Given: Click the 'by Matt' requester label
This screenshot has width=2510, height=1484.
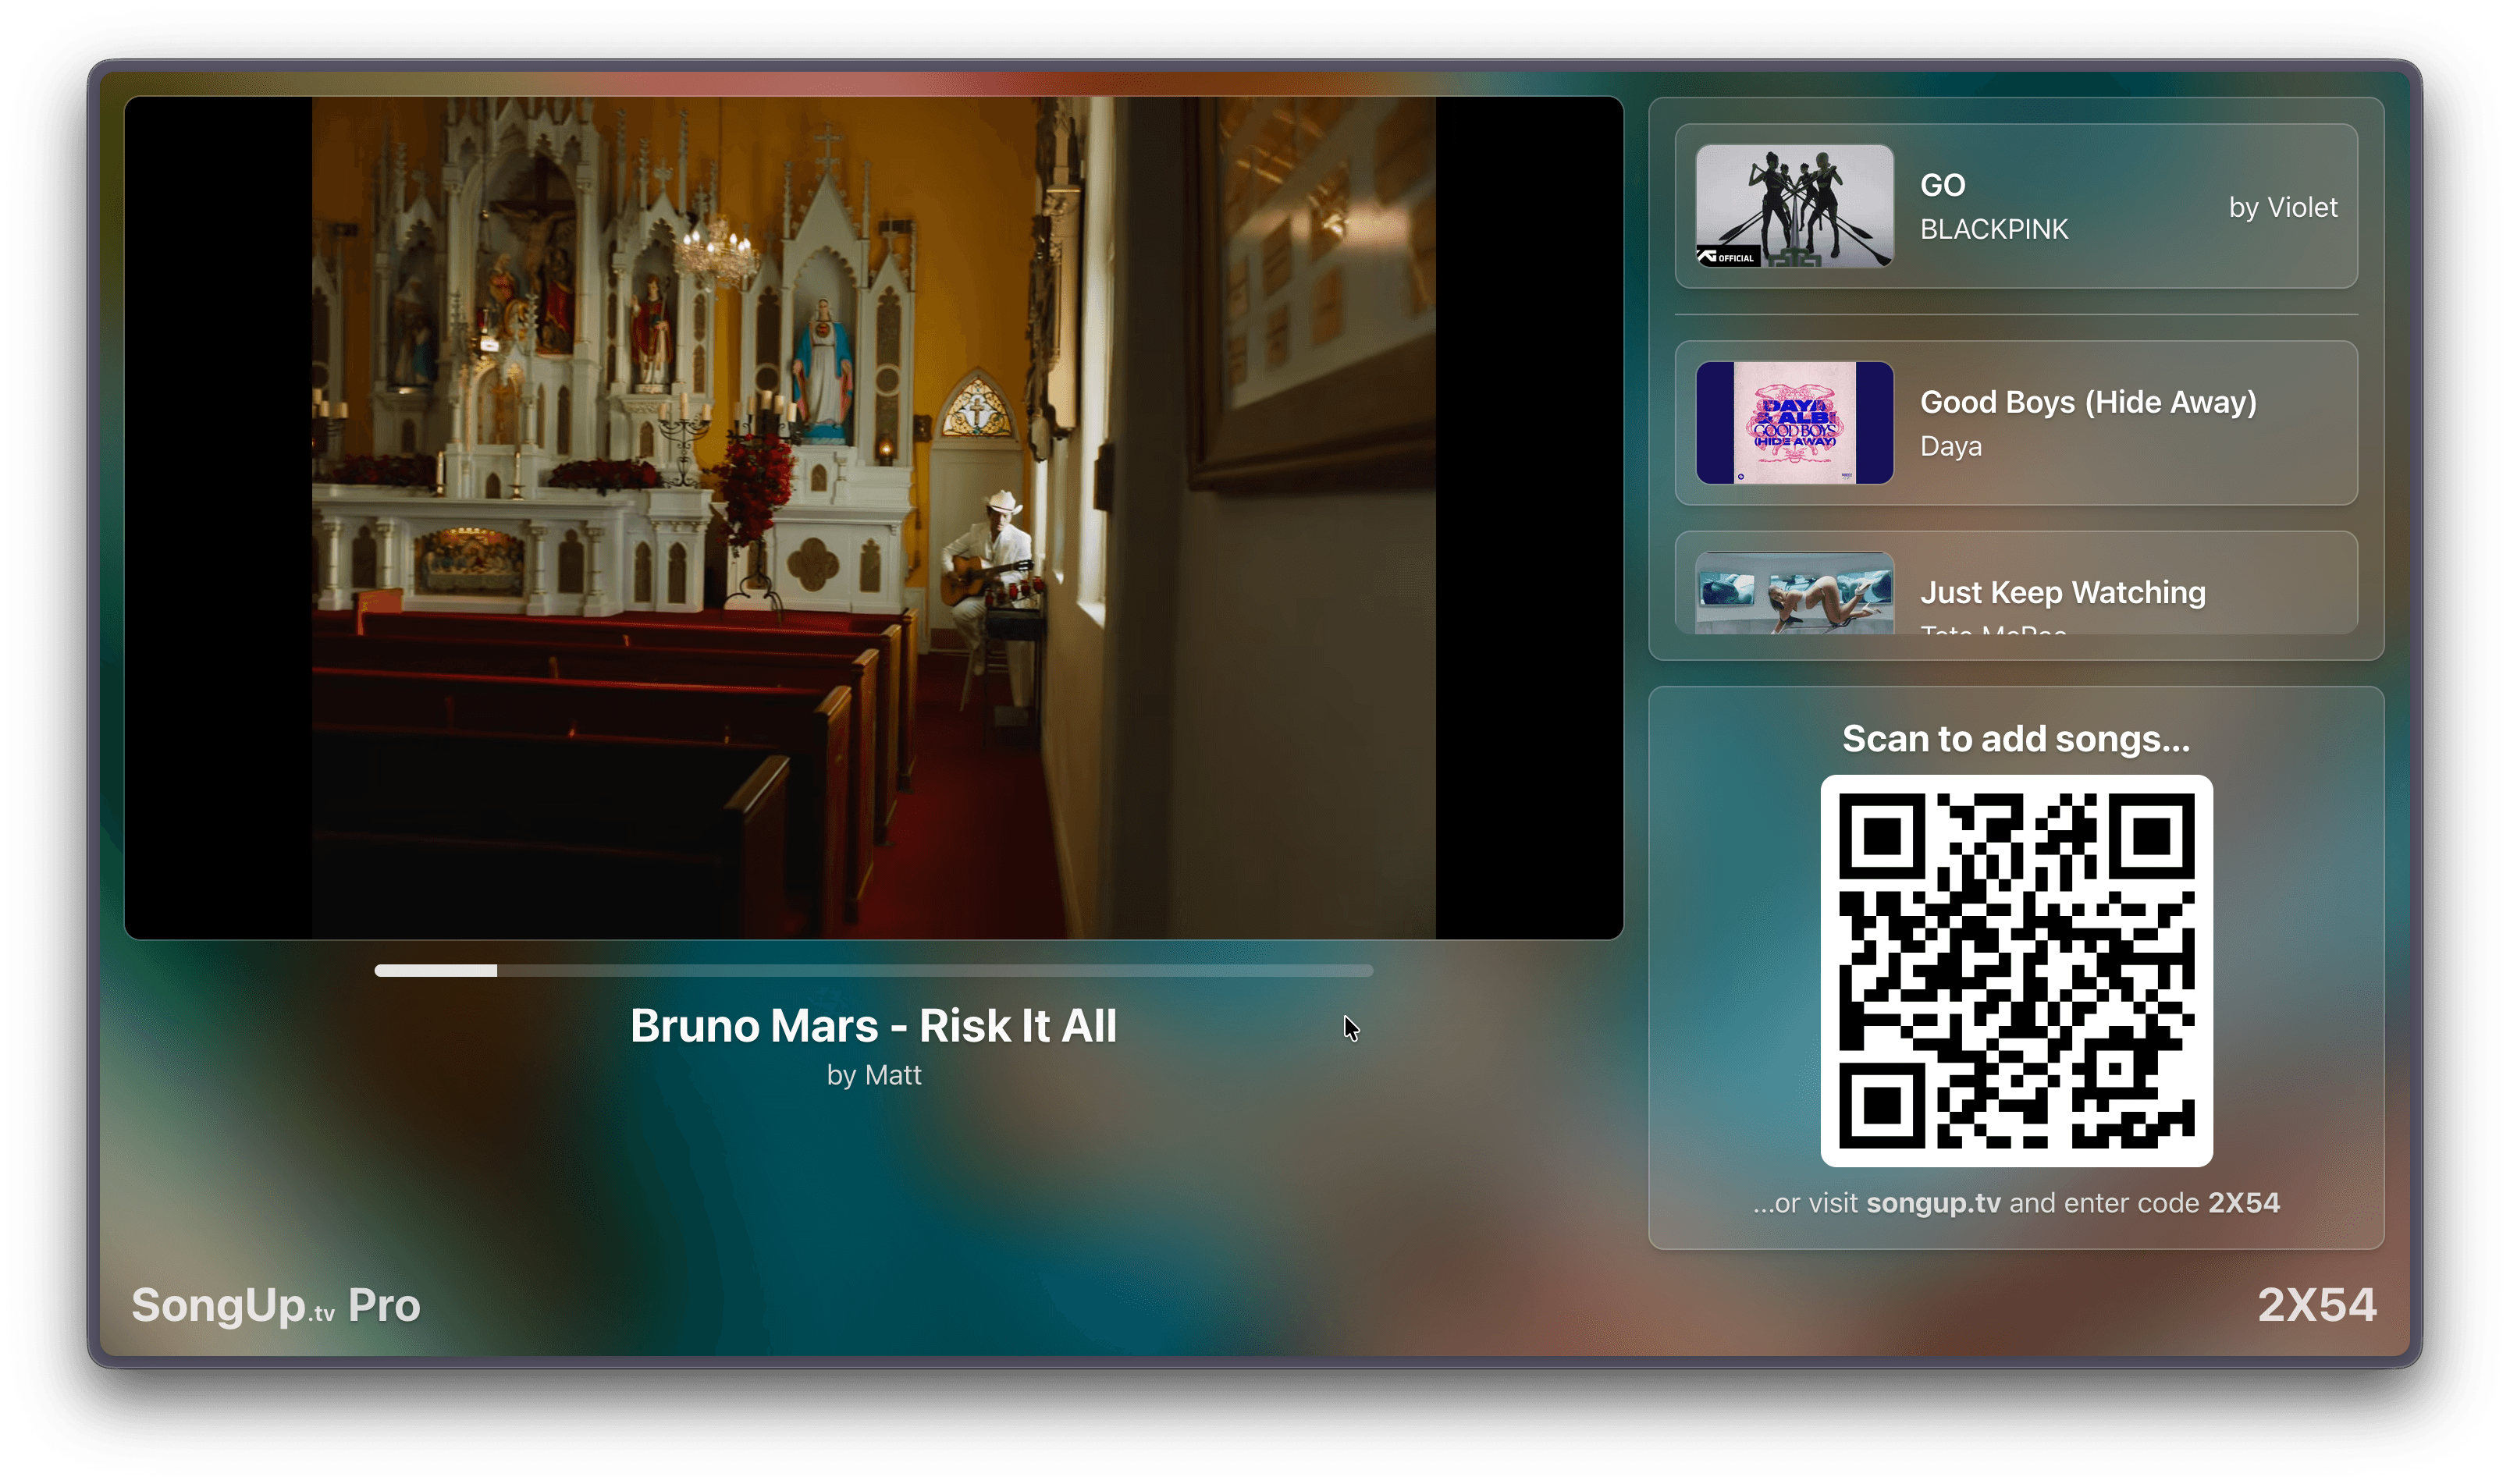Looking at the screenshot, I should click(x=873, y=1075).
